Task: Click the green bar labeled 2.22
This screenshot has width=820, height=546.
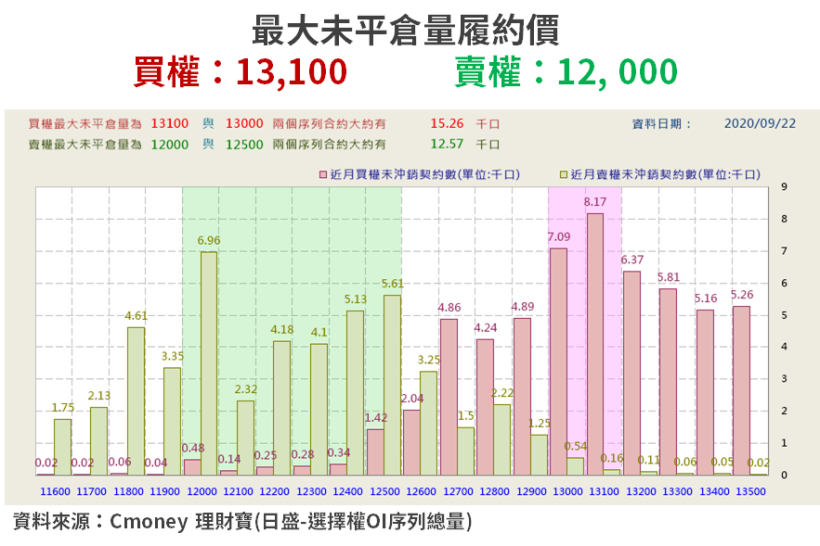Action: 502,440
